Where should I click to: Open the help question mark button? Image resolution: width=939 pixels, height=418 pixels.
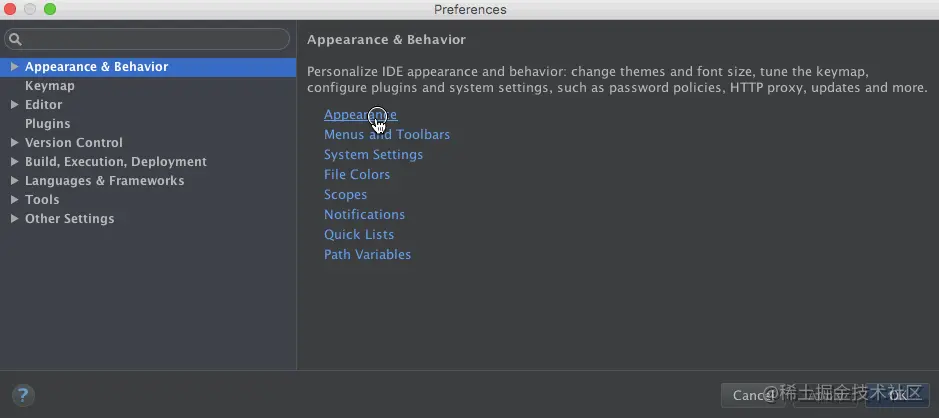(23, 395)
